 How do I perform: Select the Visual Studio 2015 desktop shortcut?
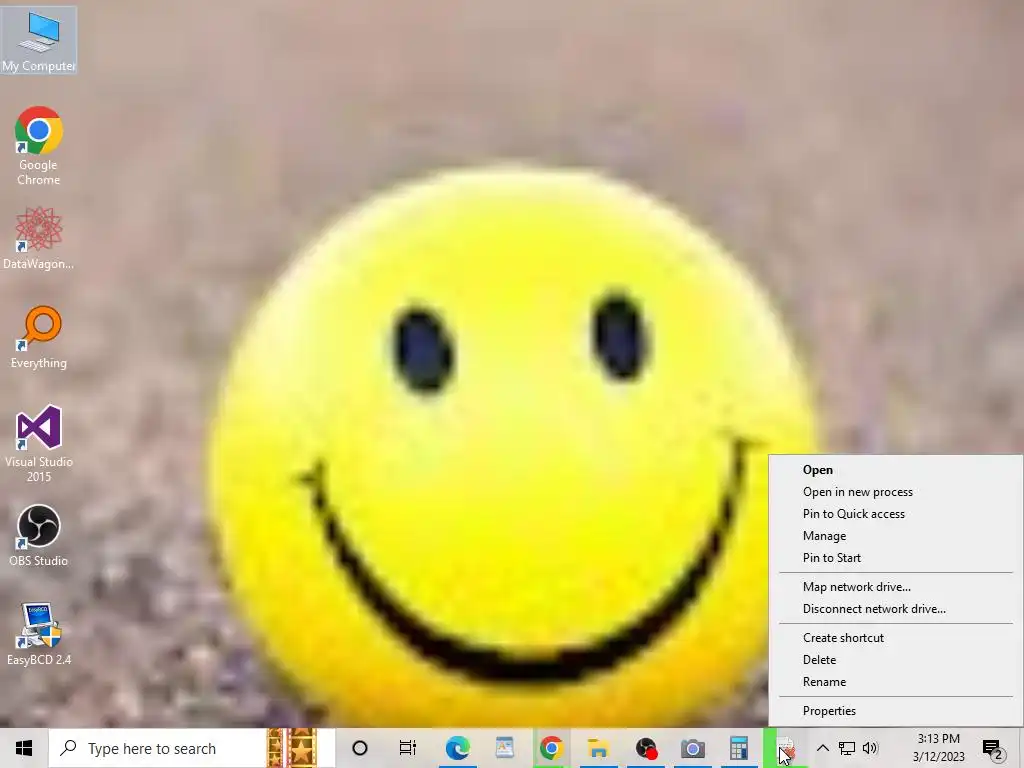point(39,444)
